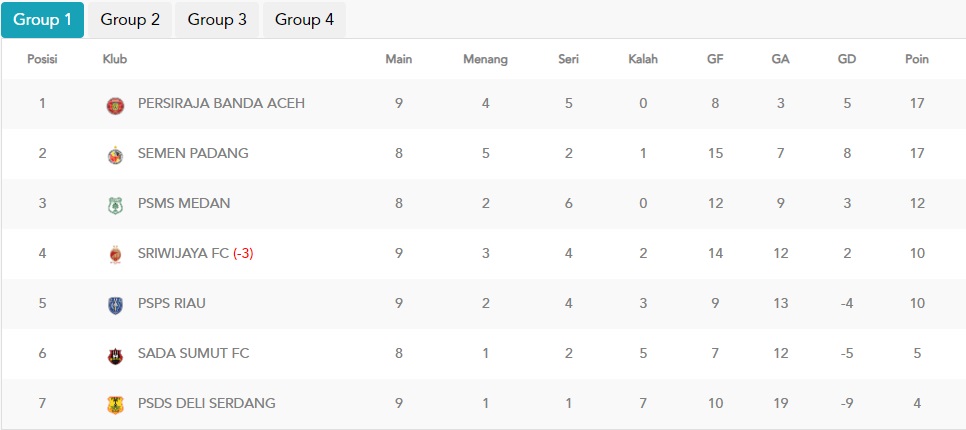Click the Semen Padang club crest
This screenshot has height=430, width=966.
[x=115, y=155]
